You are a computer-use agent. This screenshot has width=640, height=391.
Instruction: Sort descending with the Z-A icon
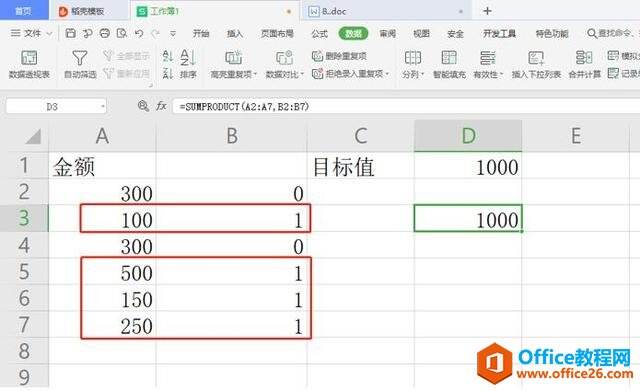[167, 73]
